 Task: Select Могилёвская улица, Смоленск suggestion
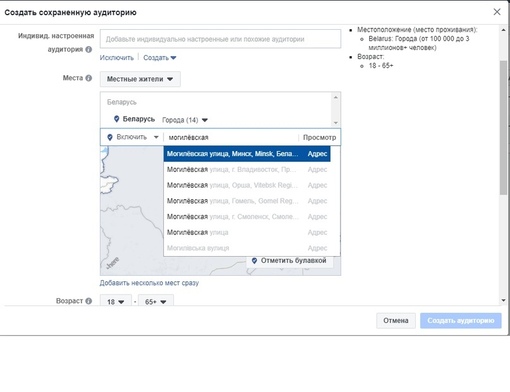point(247,216)
